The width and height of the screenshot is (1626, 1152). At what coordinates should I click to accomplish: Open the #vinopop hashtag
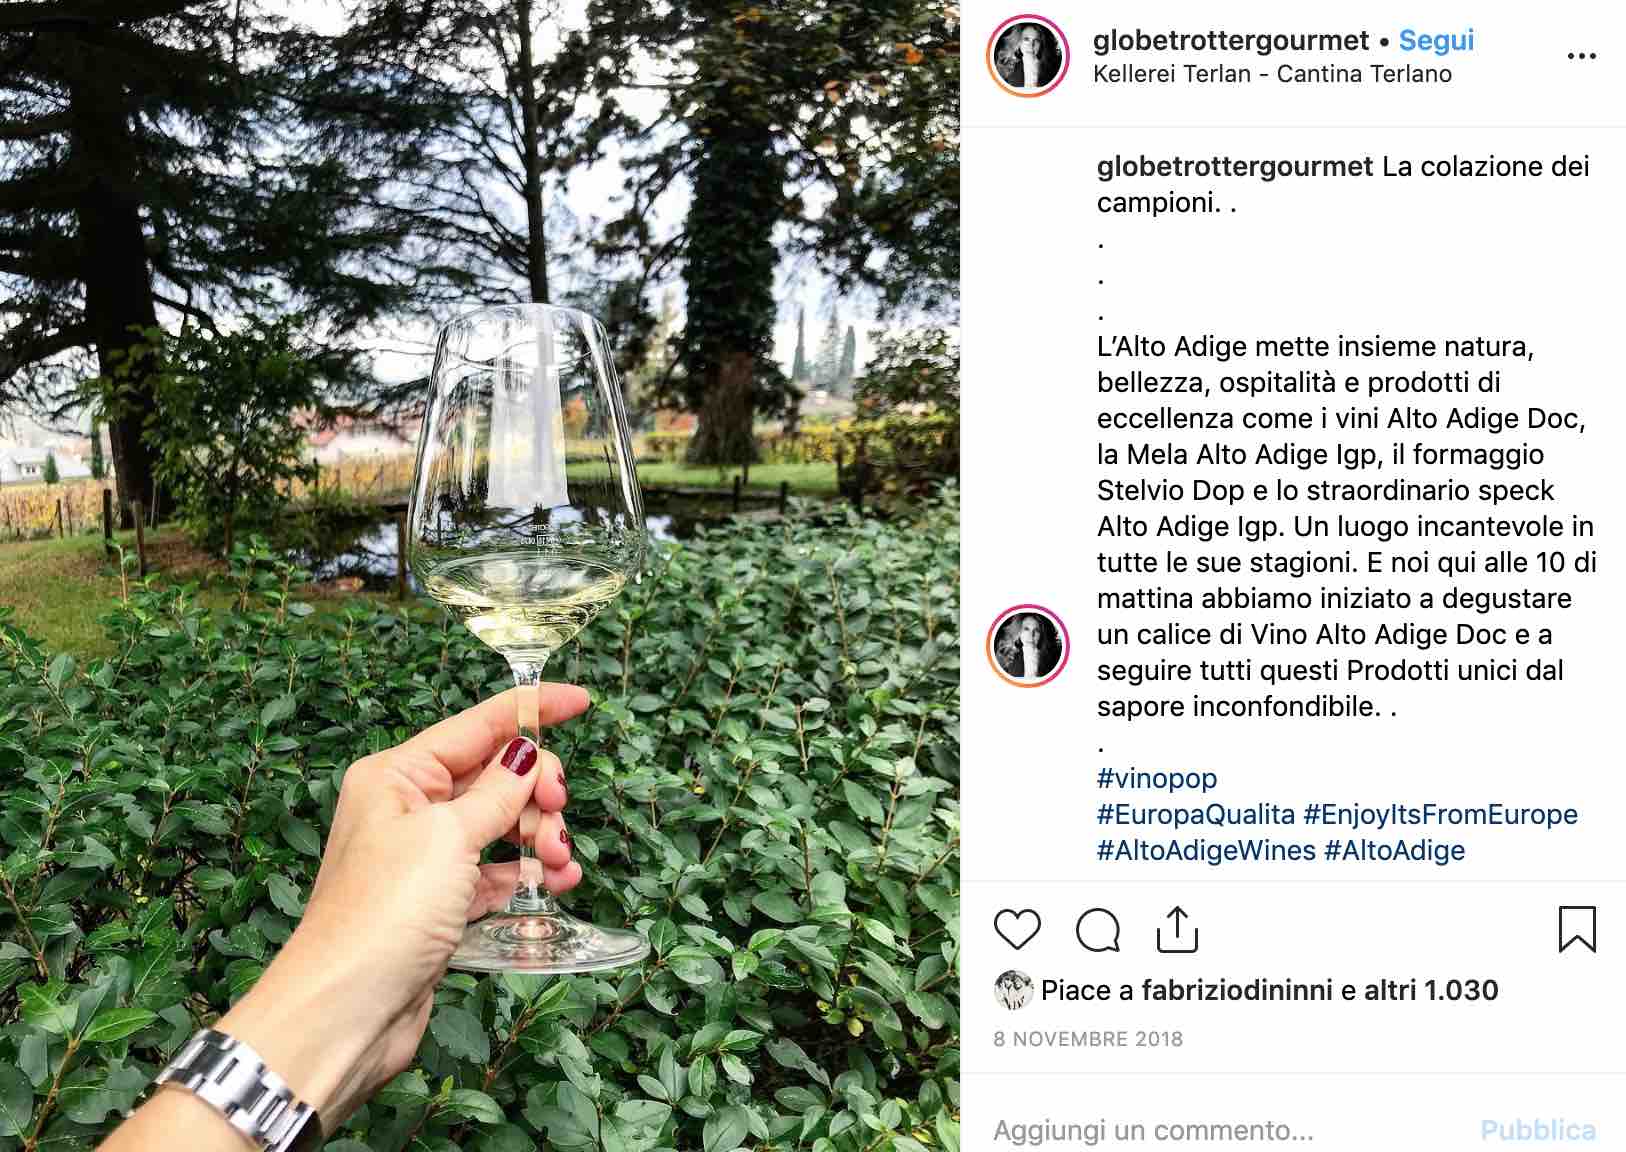click(1157, 778)
